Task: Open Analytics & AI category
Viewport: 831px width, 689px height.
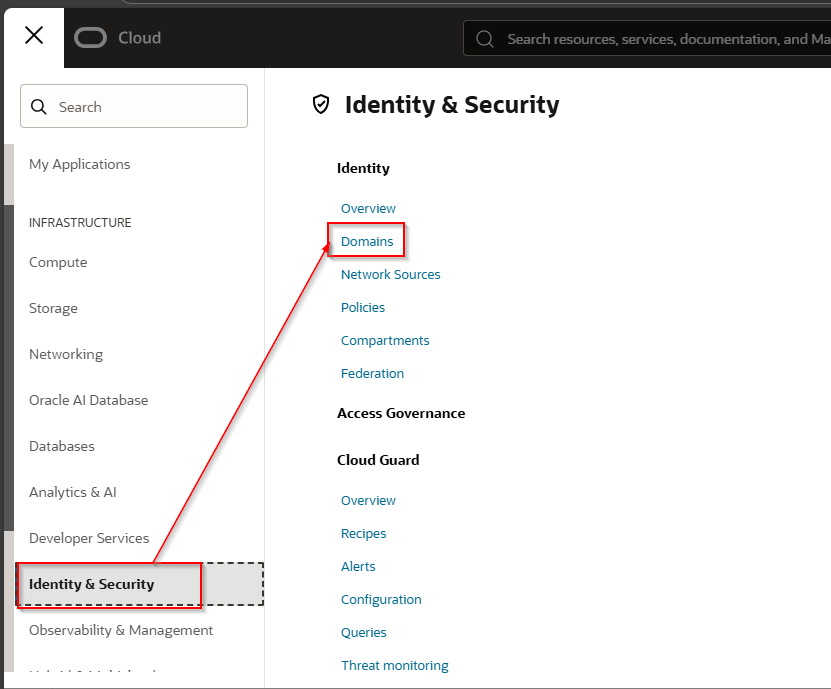Action: 73,492
